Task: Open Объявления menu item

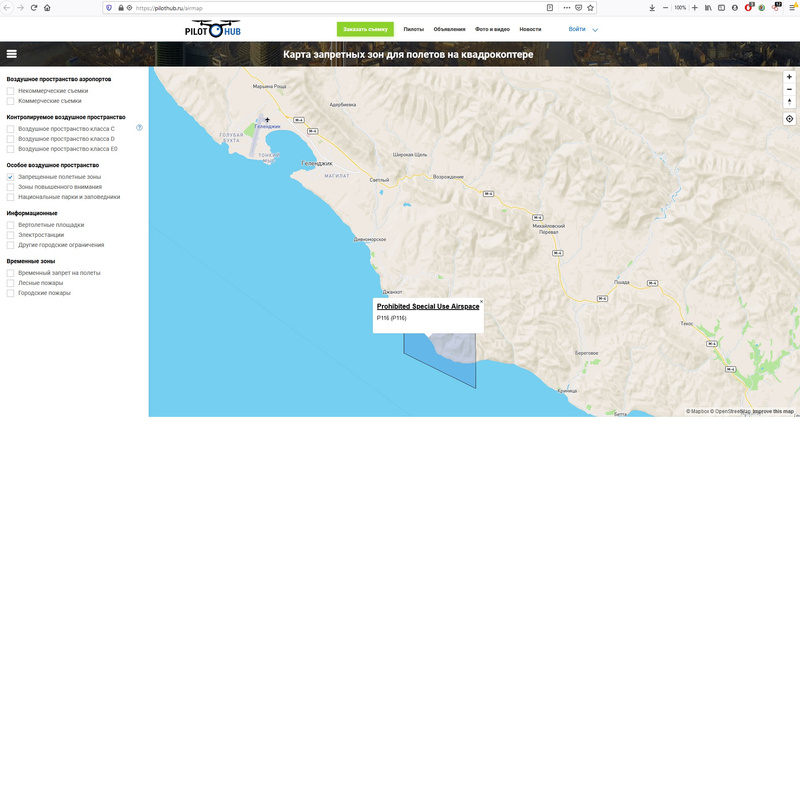Action: (449, 29)
